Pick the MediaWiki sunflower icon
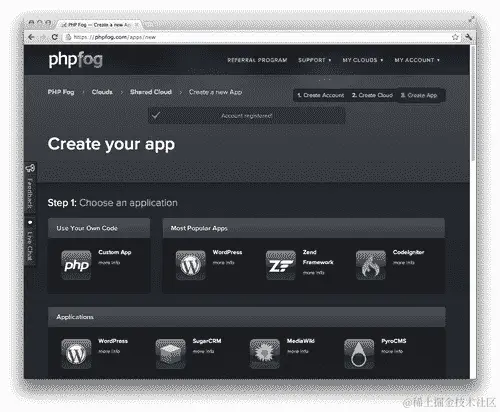The width and height of the screenshot is (500, 412). [265, 354]
